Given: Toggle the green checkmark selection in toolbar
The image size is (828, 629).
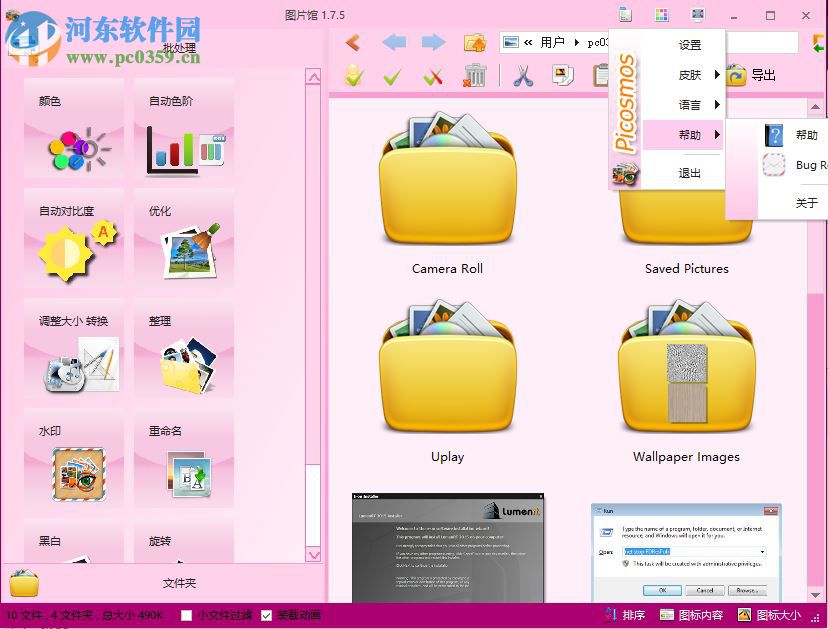Looking at the screenshot, I should pos(392,74).
